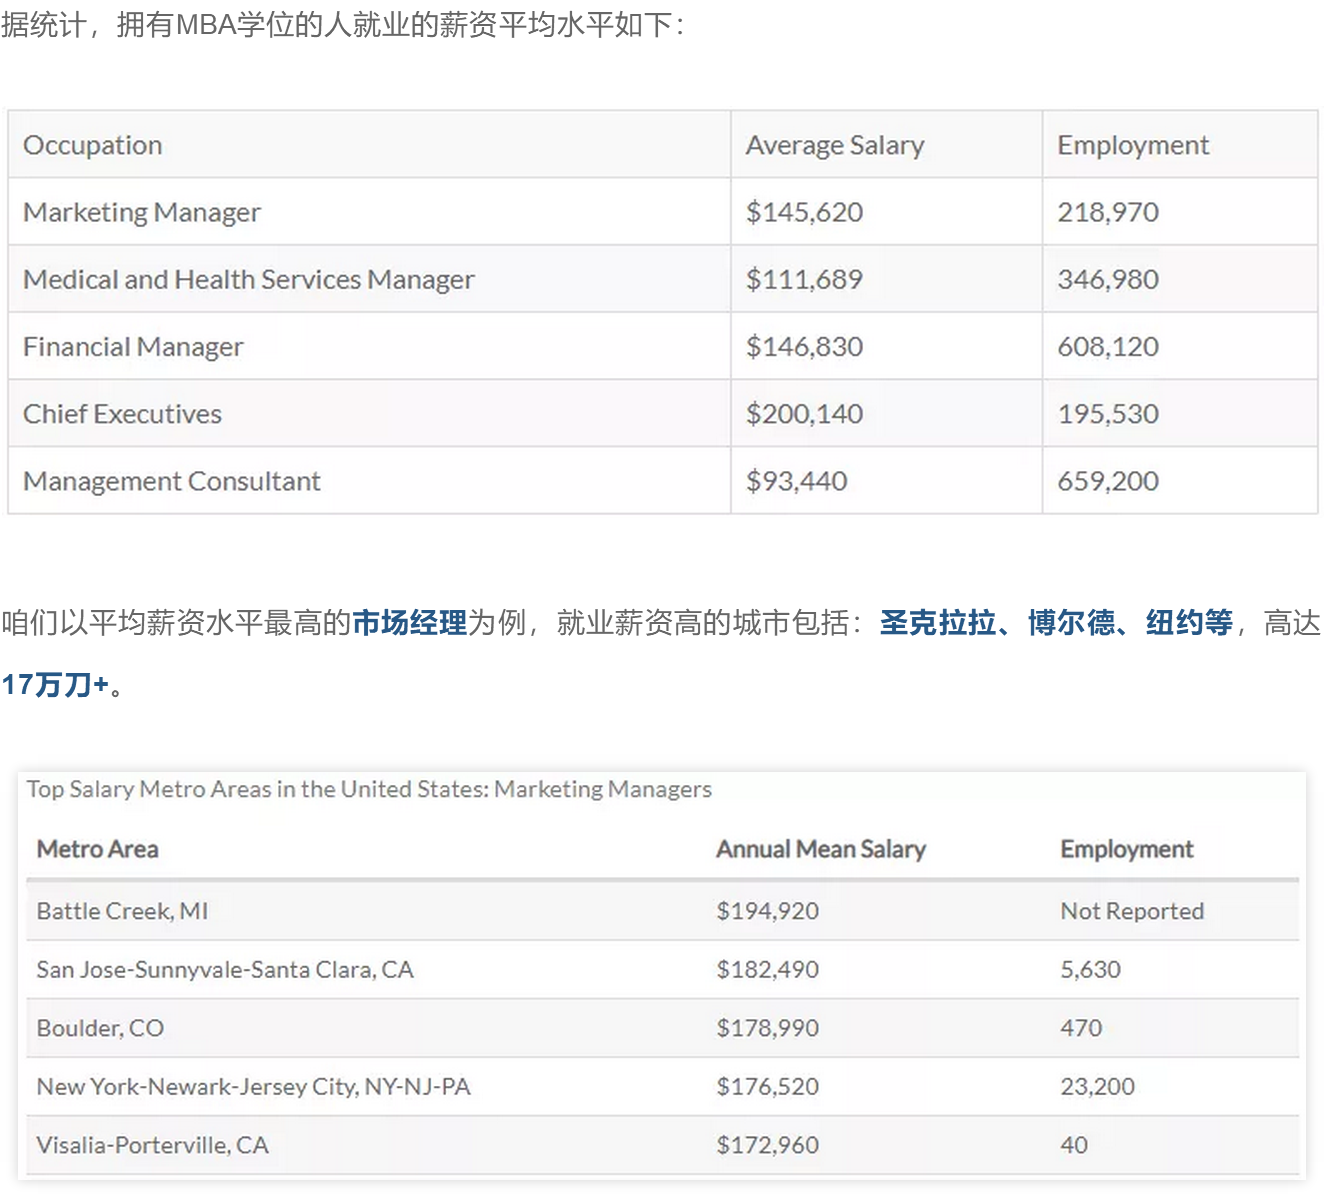Select Medical and Health Services Manager cell
This screenshot has width=1336, height=1194.
click(x=248, y=279)
